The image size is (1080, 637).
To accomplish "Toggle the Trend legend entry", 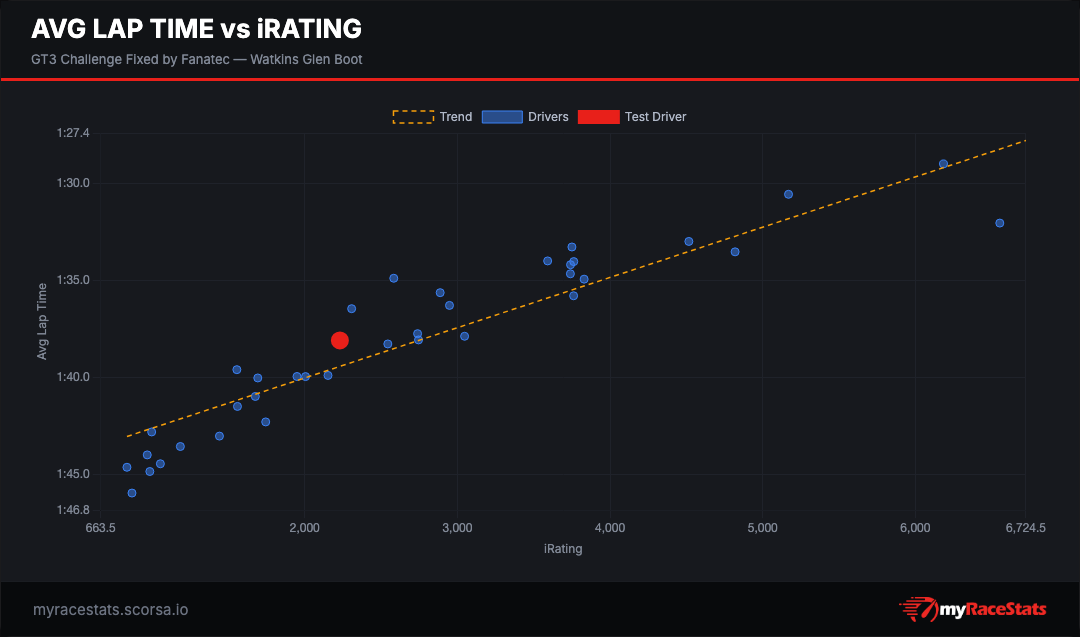I will coord(433,117).
